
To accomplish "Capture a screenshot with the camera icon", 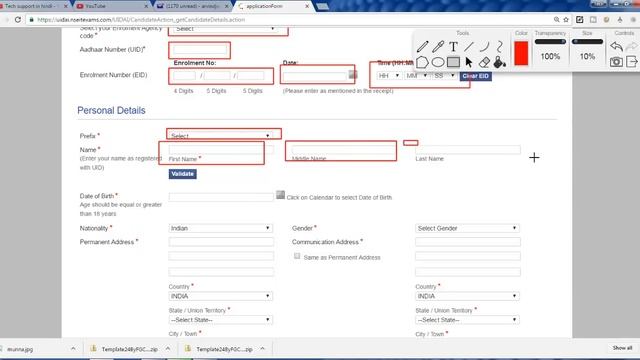I will (x=616, y=62).
